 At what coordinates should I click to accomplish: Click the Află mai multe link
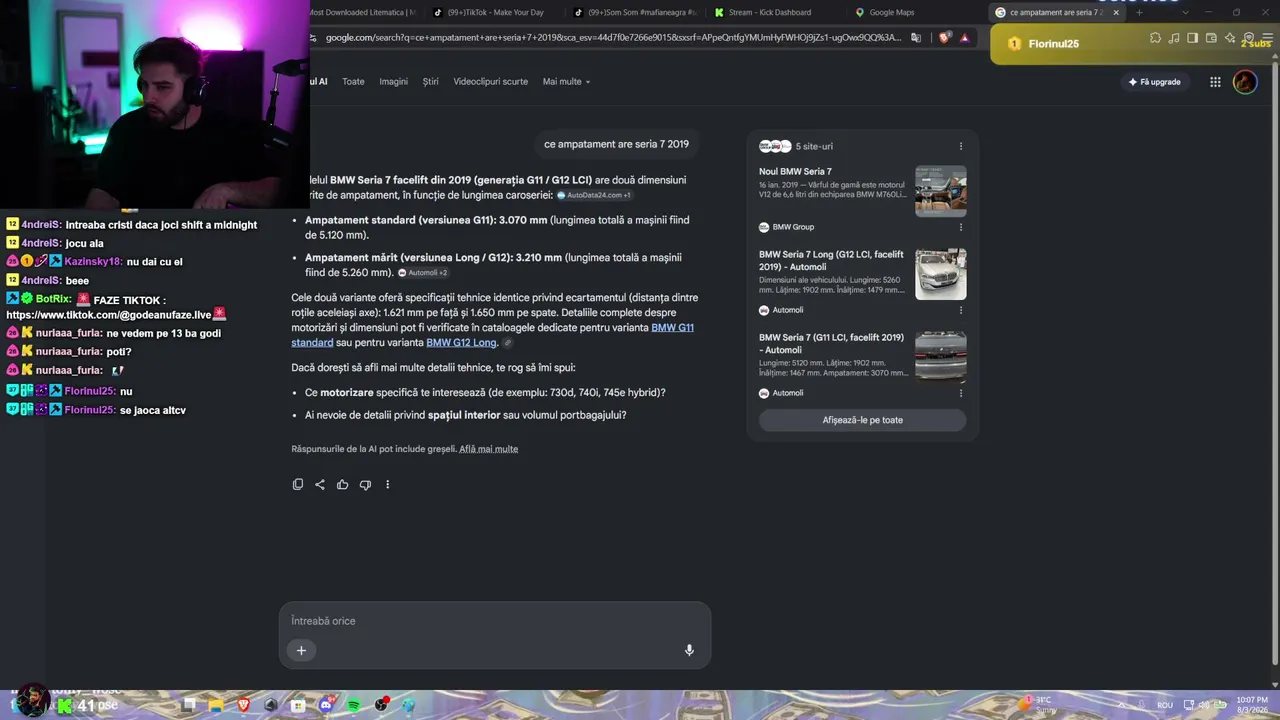tap(488, 449)
